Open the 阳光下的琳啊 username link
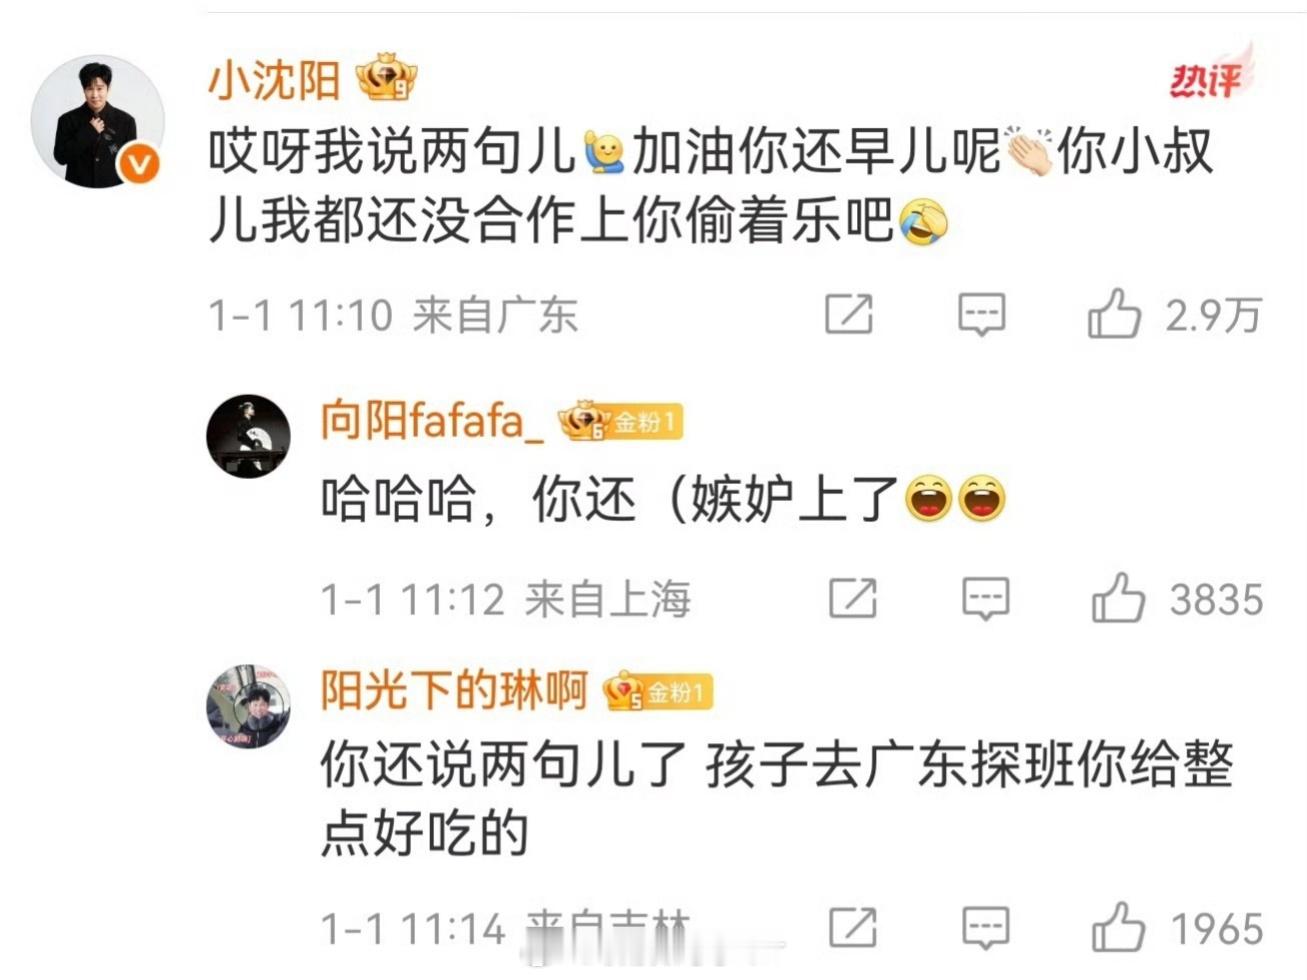This screenshot has height=980, width=1307. pos(454,690)
